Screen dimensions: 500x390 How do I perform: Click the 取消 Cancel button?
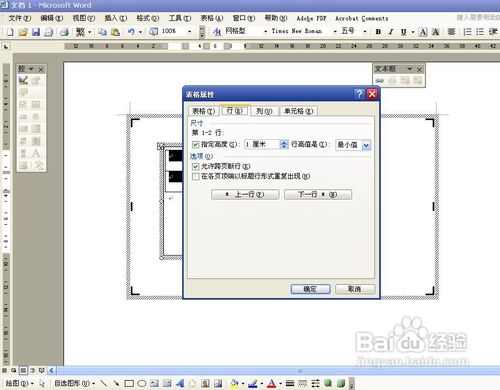pyautogui.click(x=355, y=289)
